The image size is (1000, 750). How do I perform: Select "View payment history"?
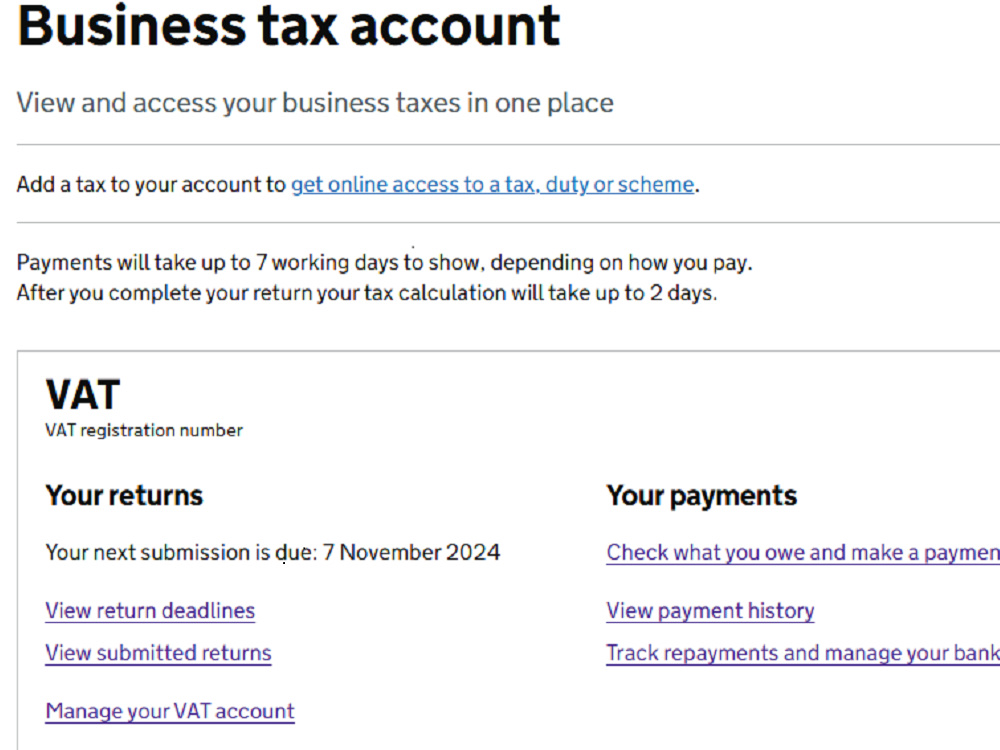pyautogui.click(x=710, y=610)
